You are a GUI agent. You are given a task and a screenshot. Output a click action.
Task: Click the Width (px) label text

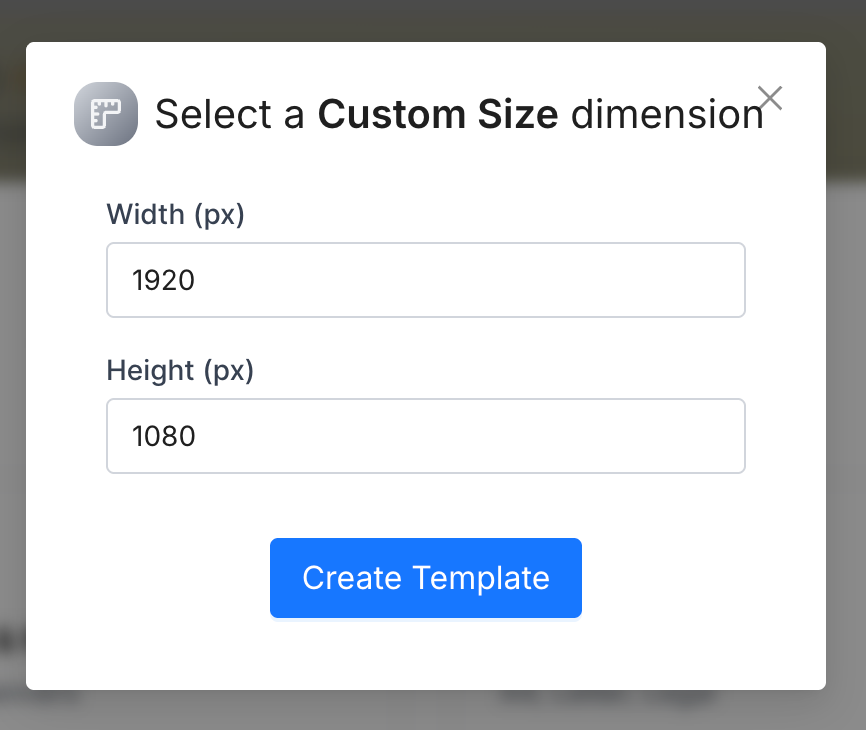(174, 214)
